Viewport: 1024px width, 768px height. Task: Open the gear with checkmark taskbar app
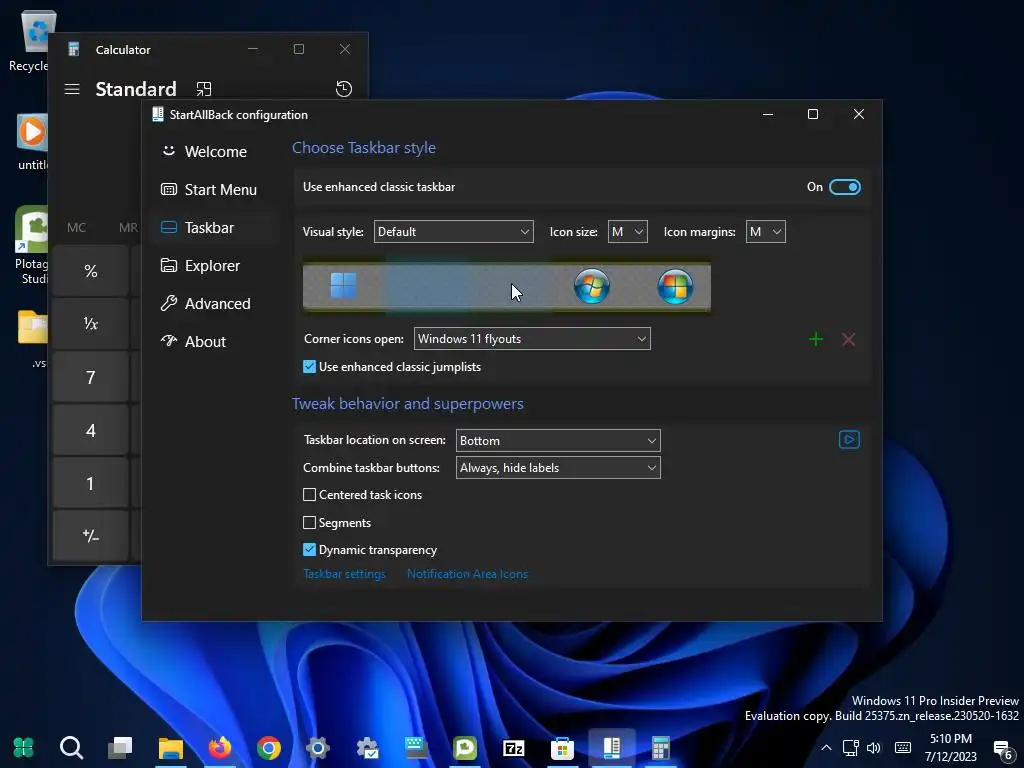point(367,748)
